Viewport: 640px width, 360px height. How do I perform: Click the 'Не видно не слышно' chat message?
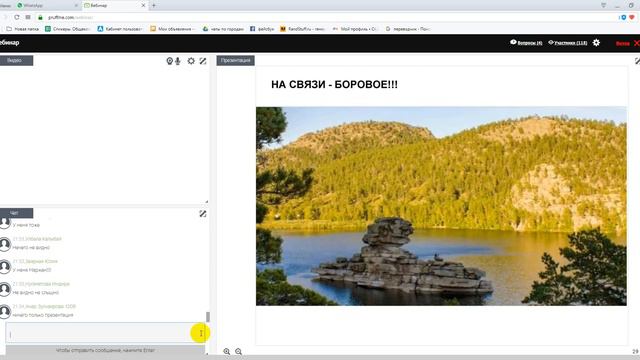coord(36,292)
